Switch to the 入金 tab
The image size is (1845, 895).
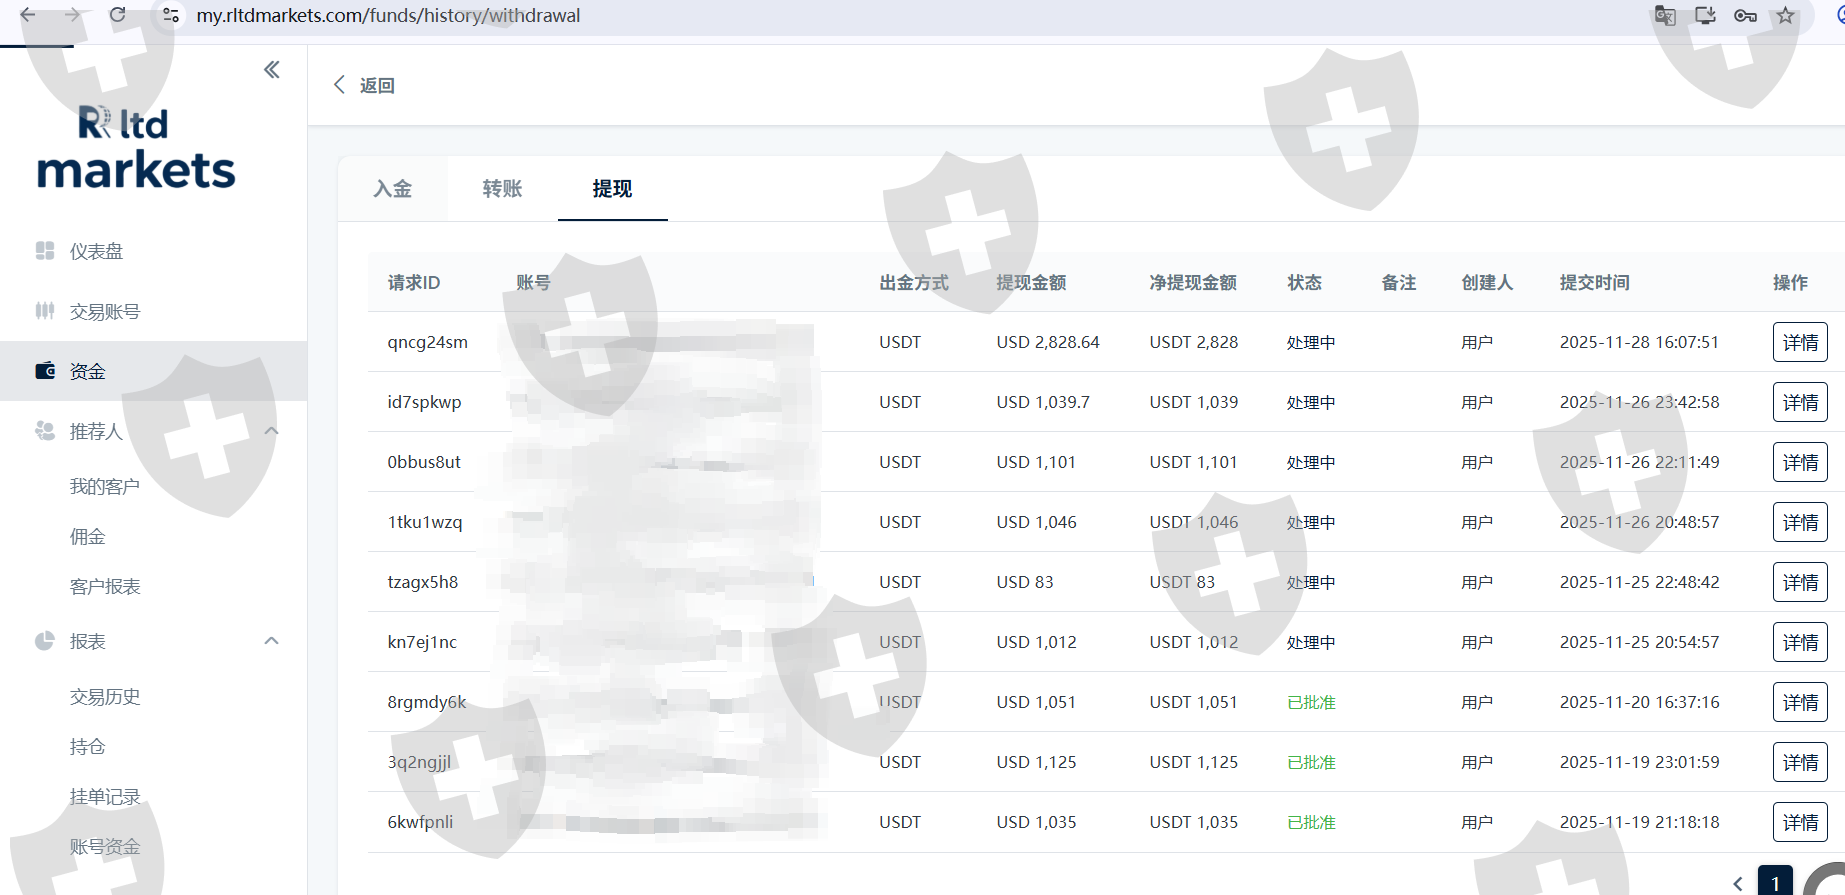pyautogui.click(x=393, y=189)
